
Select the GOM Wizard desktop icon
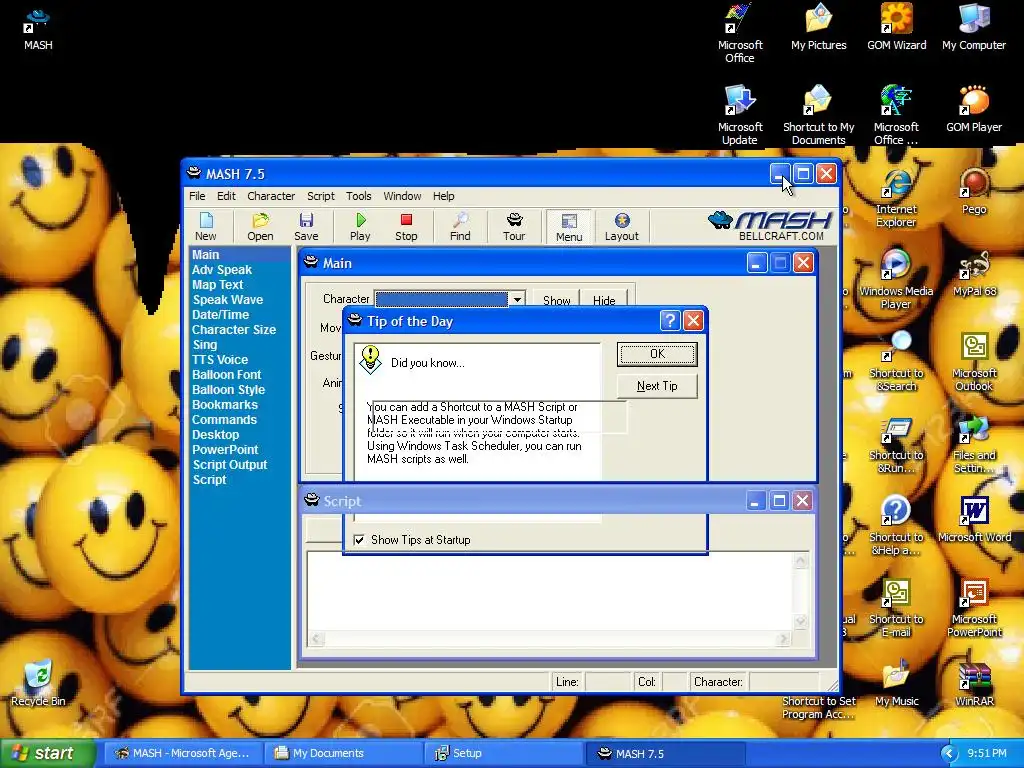[x=897, y=27]
